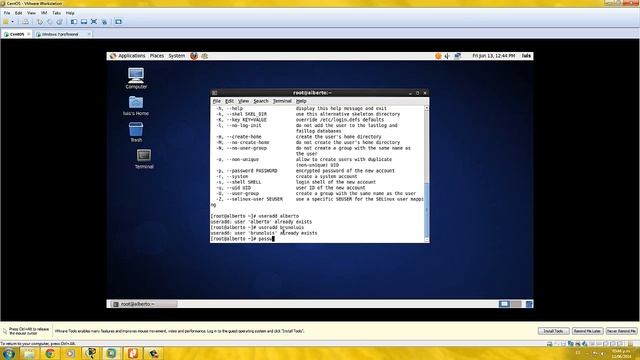The height and width of the screenshot is (360, 640).
Task: Open the terminal Terminal menu
Action: point(282,101)
